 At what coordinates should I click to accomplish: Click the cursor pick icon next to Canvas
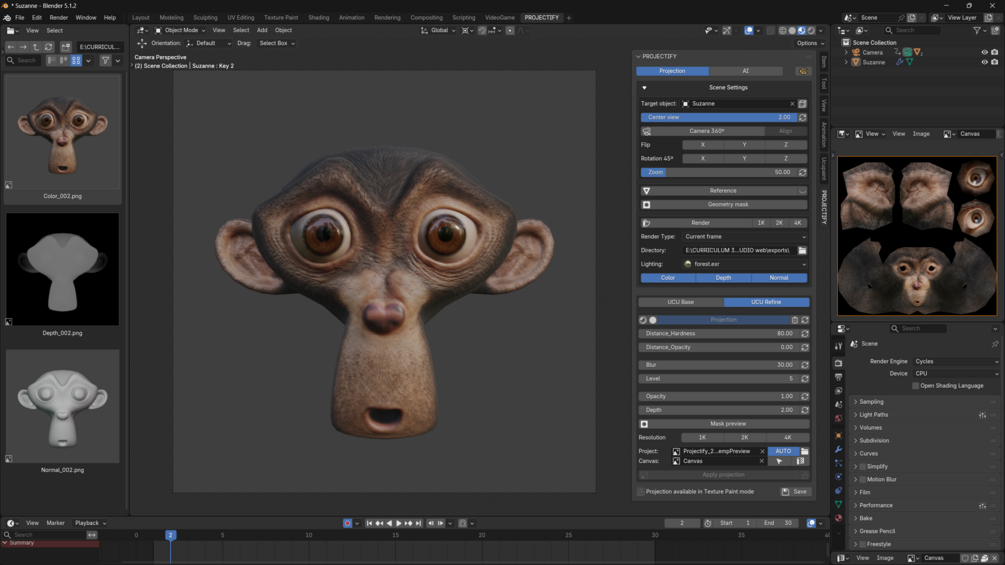779,461
